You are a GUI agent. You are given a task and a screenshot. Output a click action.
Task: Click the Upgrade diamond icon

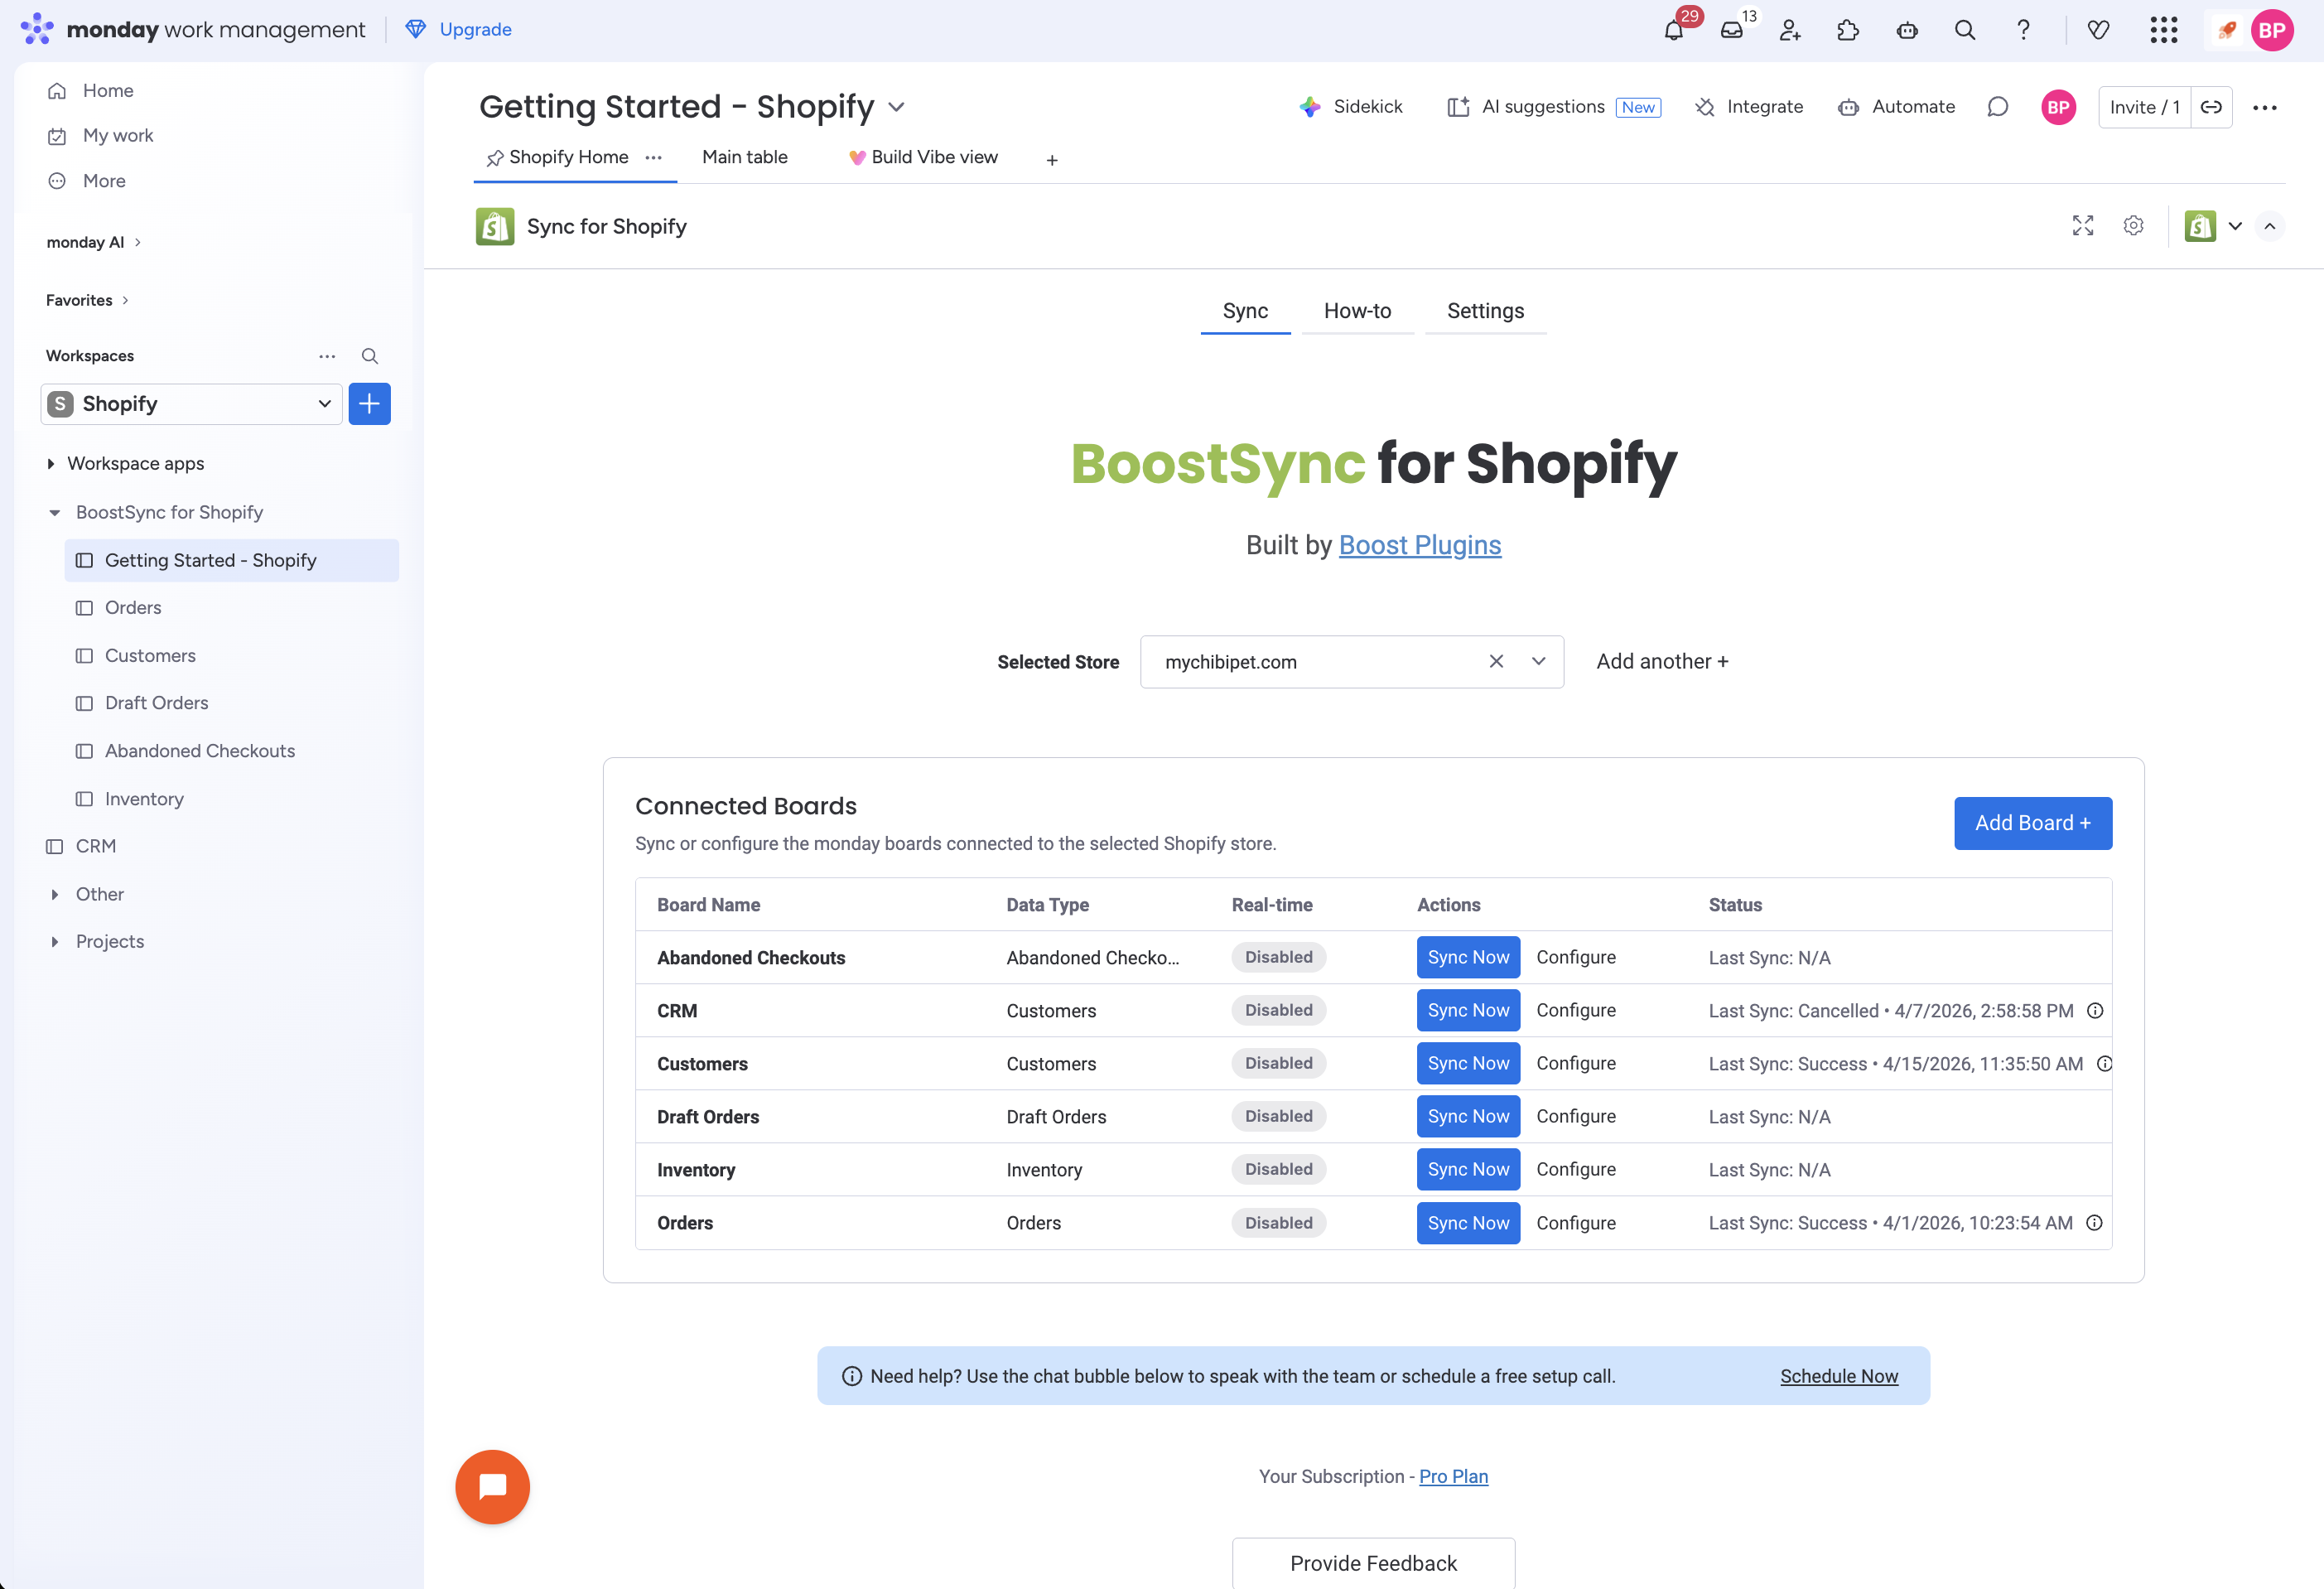[x=416, y=29]
